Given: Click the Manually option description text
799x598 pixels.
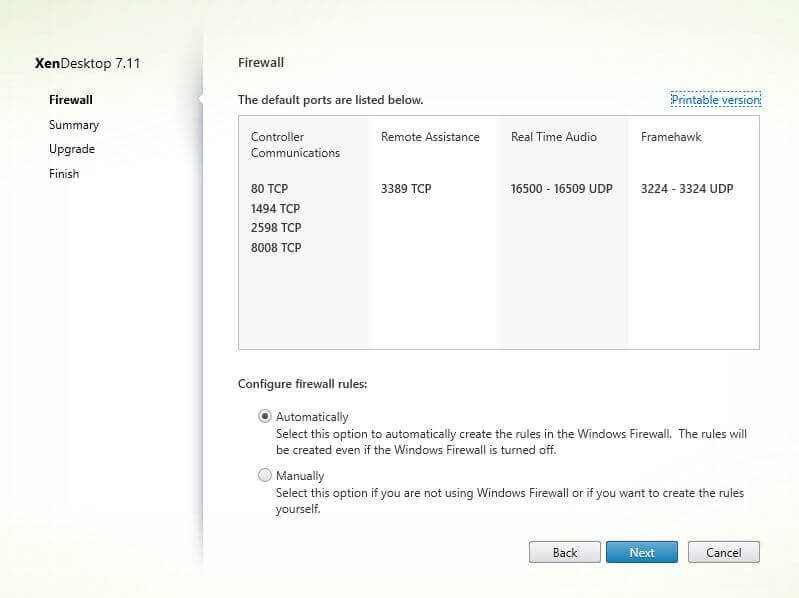Looking at the screenshot, I should coord(510,501).
